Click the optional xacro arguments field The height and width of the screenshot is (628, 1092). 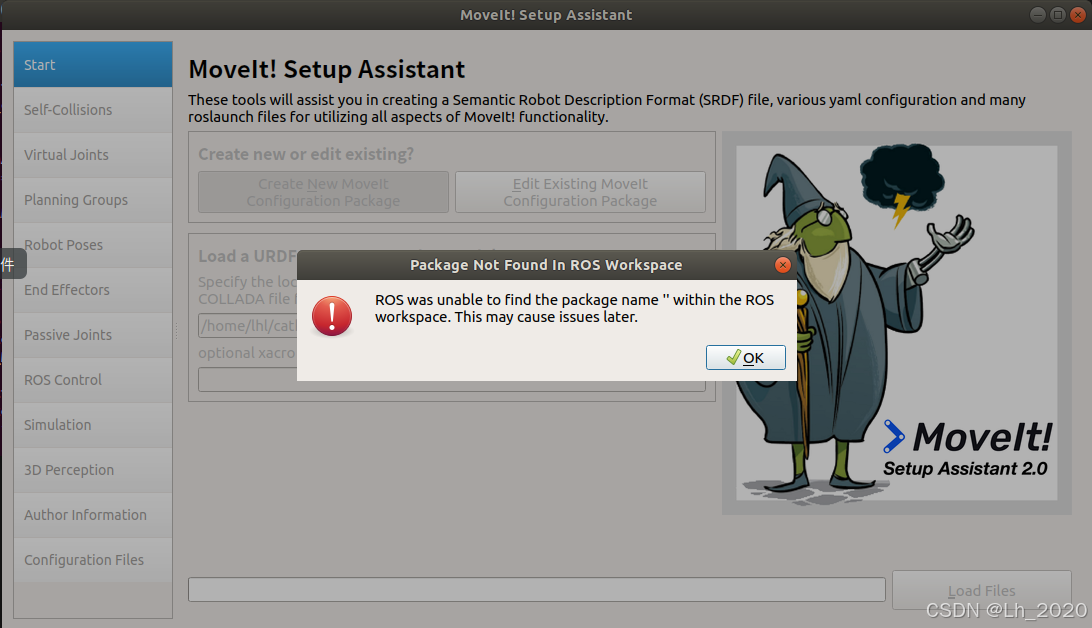(x=451, y=380)
